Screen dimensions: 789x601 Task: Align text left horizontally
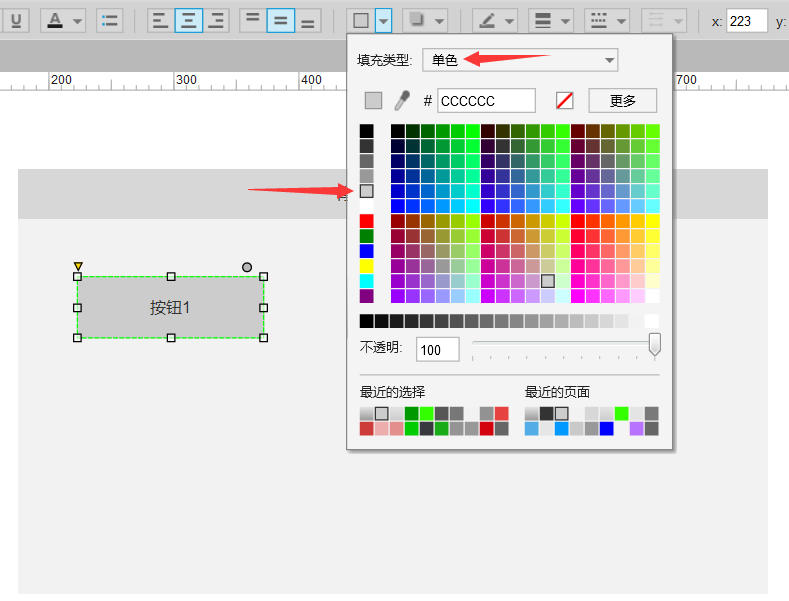(x=161, y=21)
